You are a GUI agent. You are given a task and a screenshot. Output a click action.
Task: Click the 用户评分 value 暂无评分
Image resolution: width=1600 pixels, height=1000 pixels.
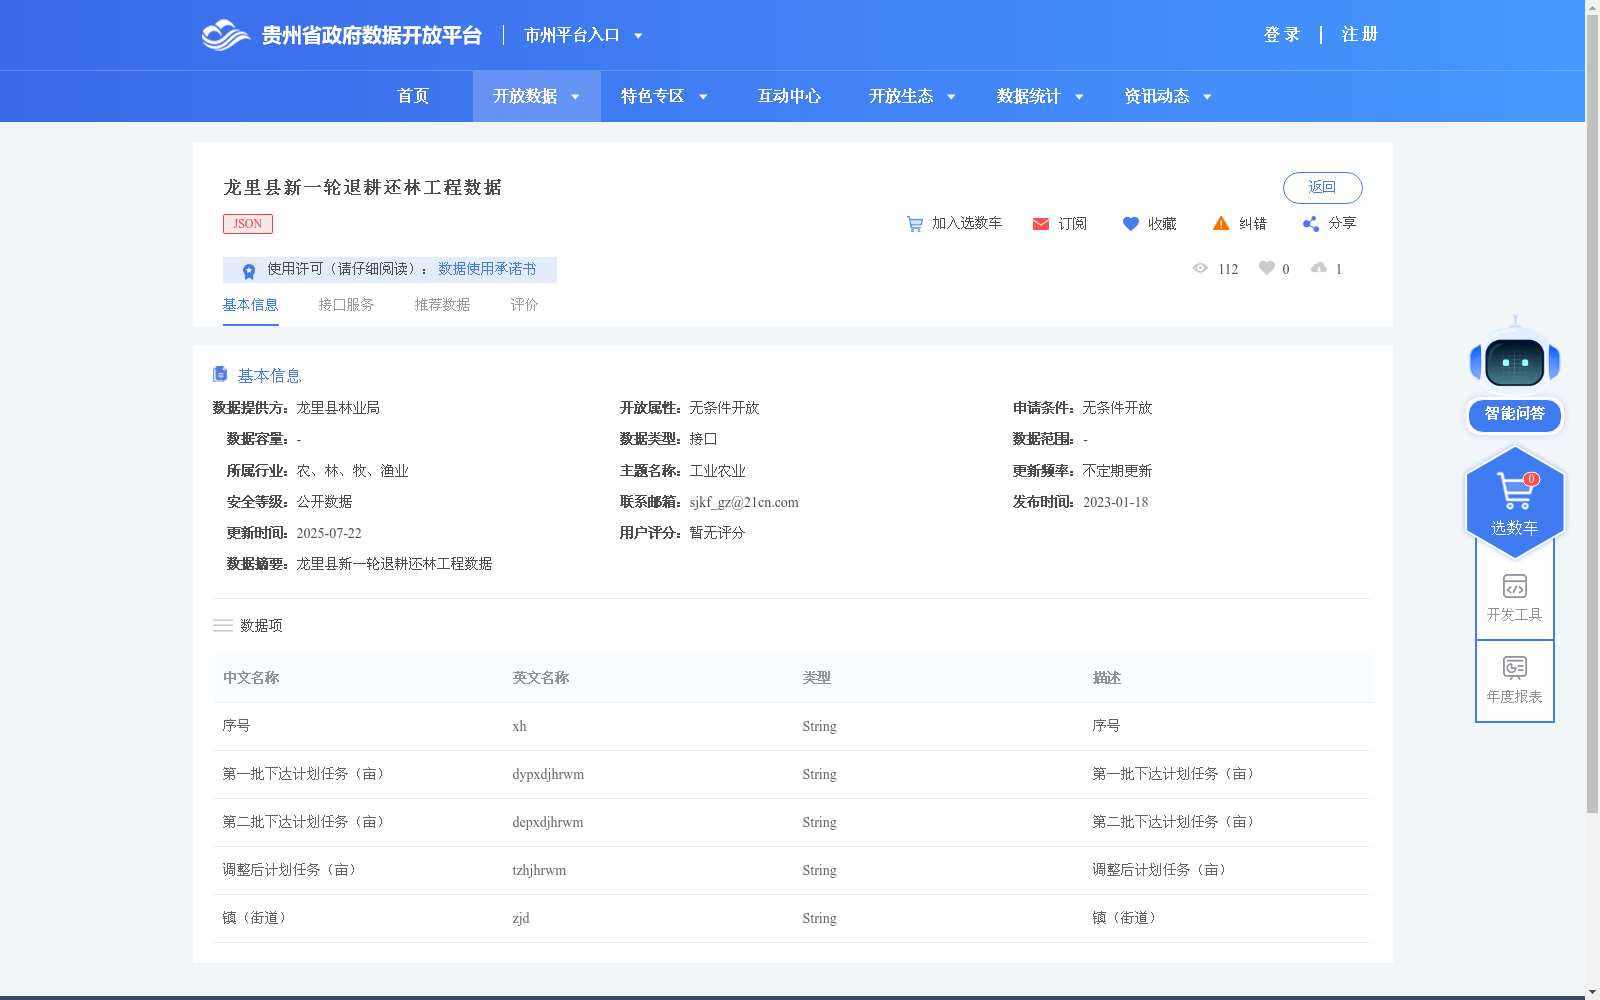[x=717, y=533]
